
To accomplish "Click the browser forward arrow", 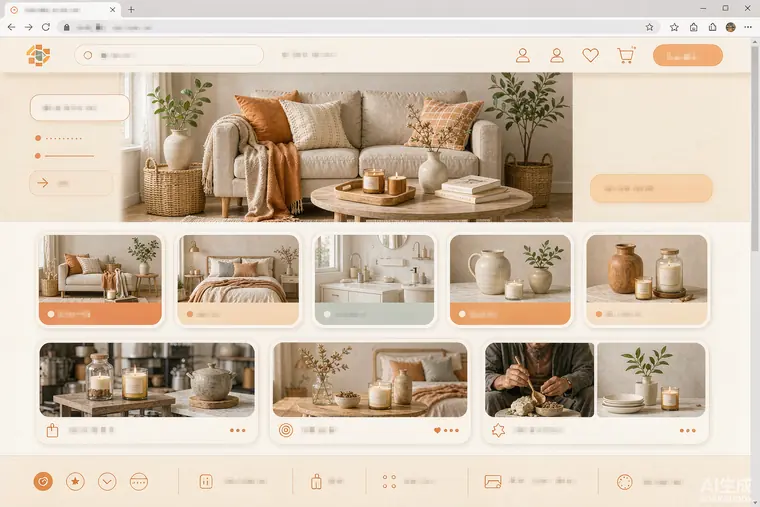I will [x=29, y=27].
